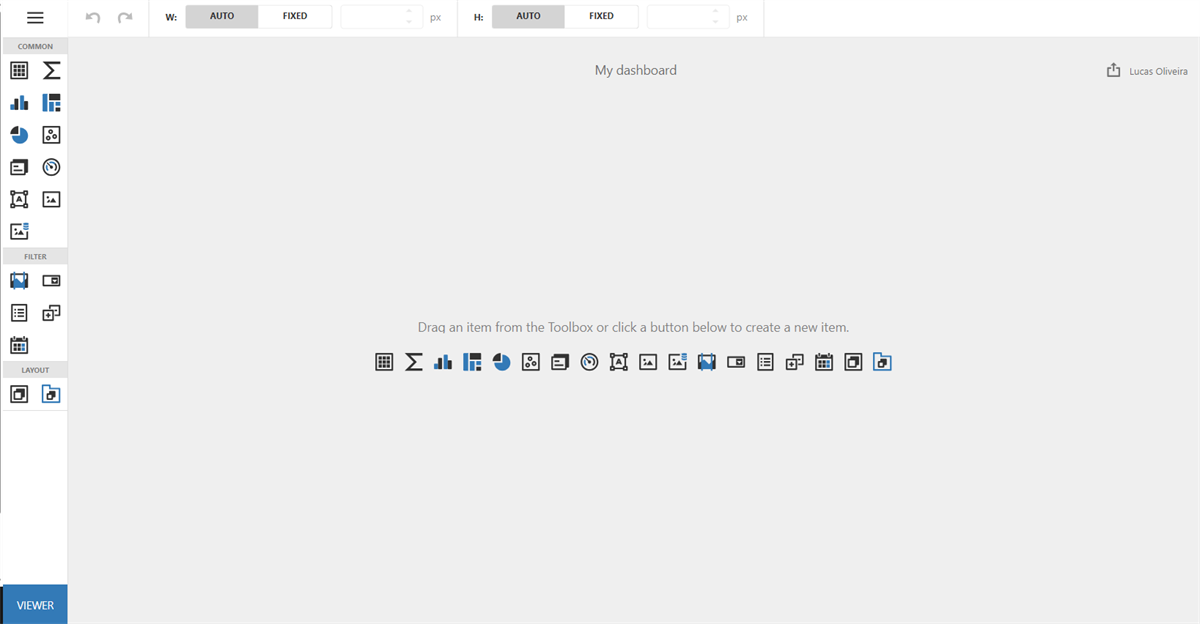Click the COMMON toolbox section header
Image resolution: width=1200 pixels, height=624 pixels.
[x=35, y=46]
